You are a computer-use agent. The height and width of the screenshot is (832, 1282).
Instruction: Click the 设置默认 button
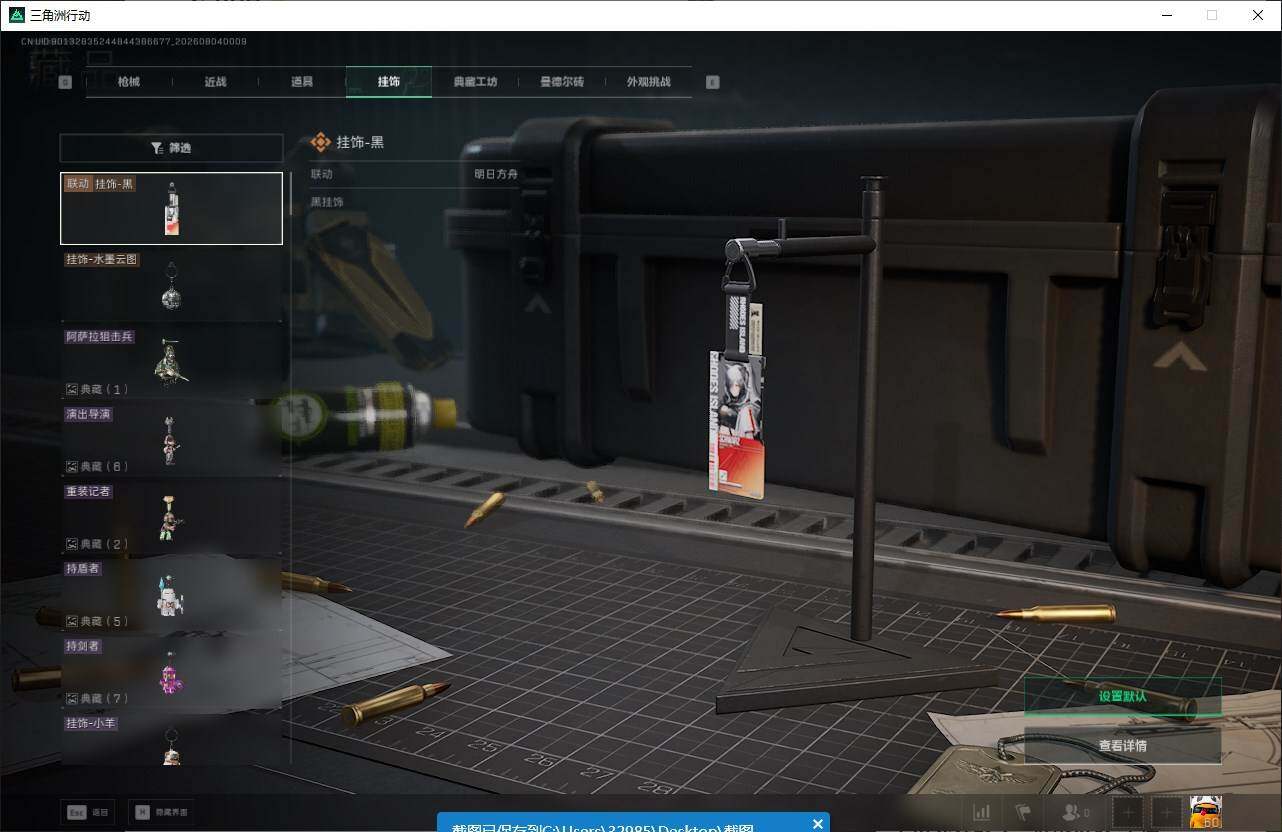tap(1122, 696)
